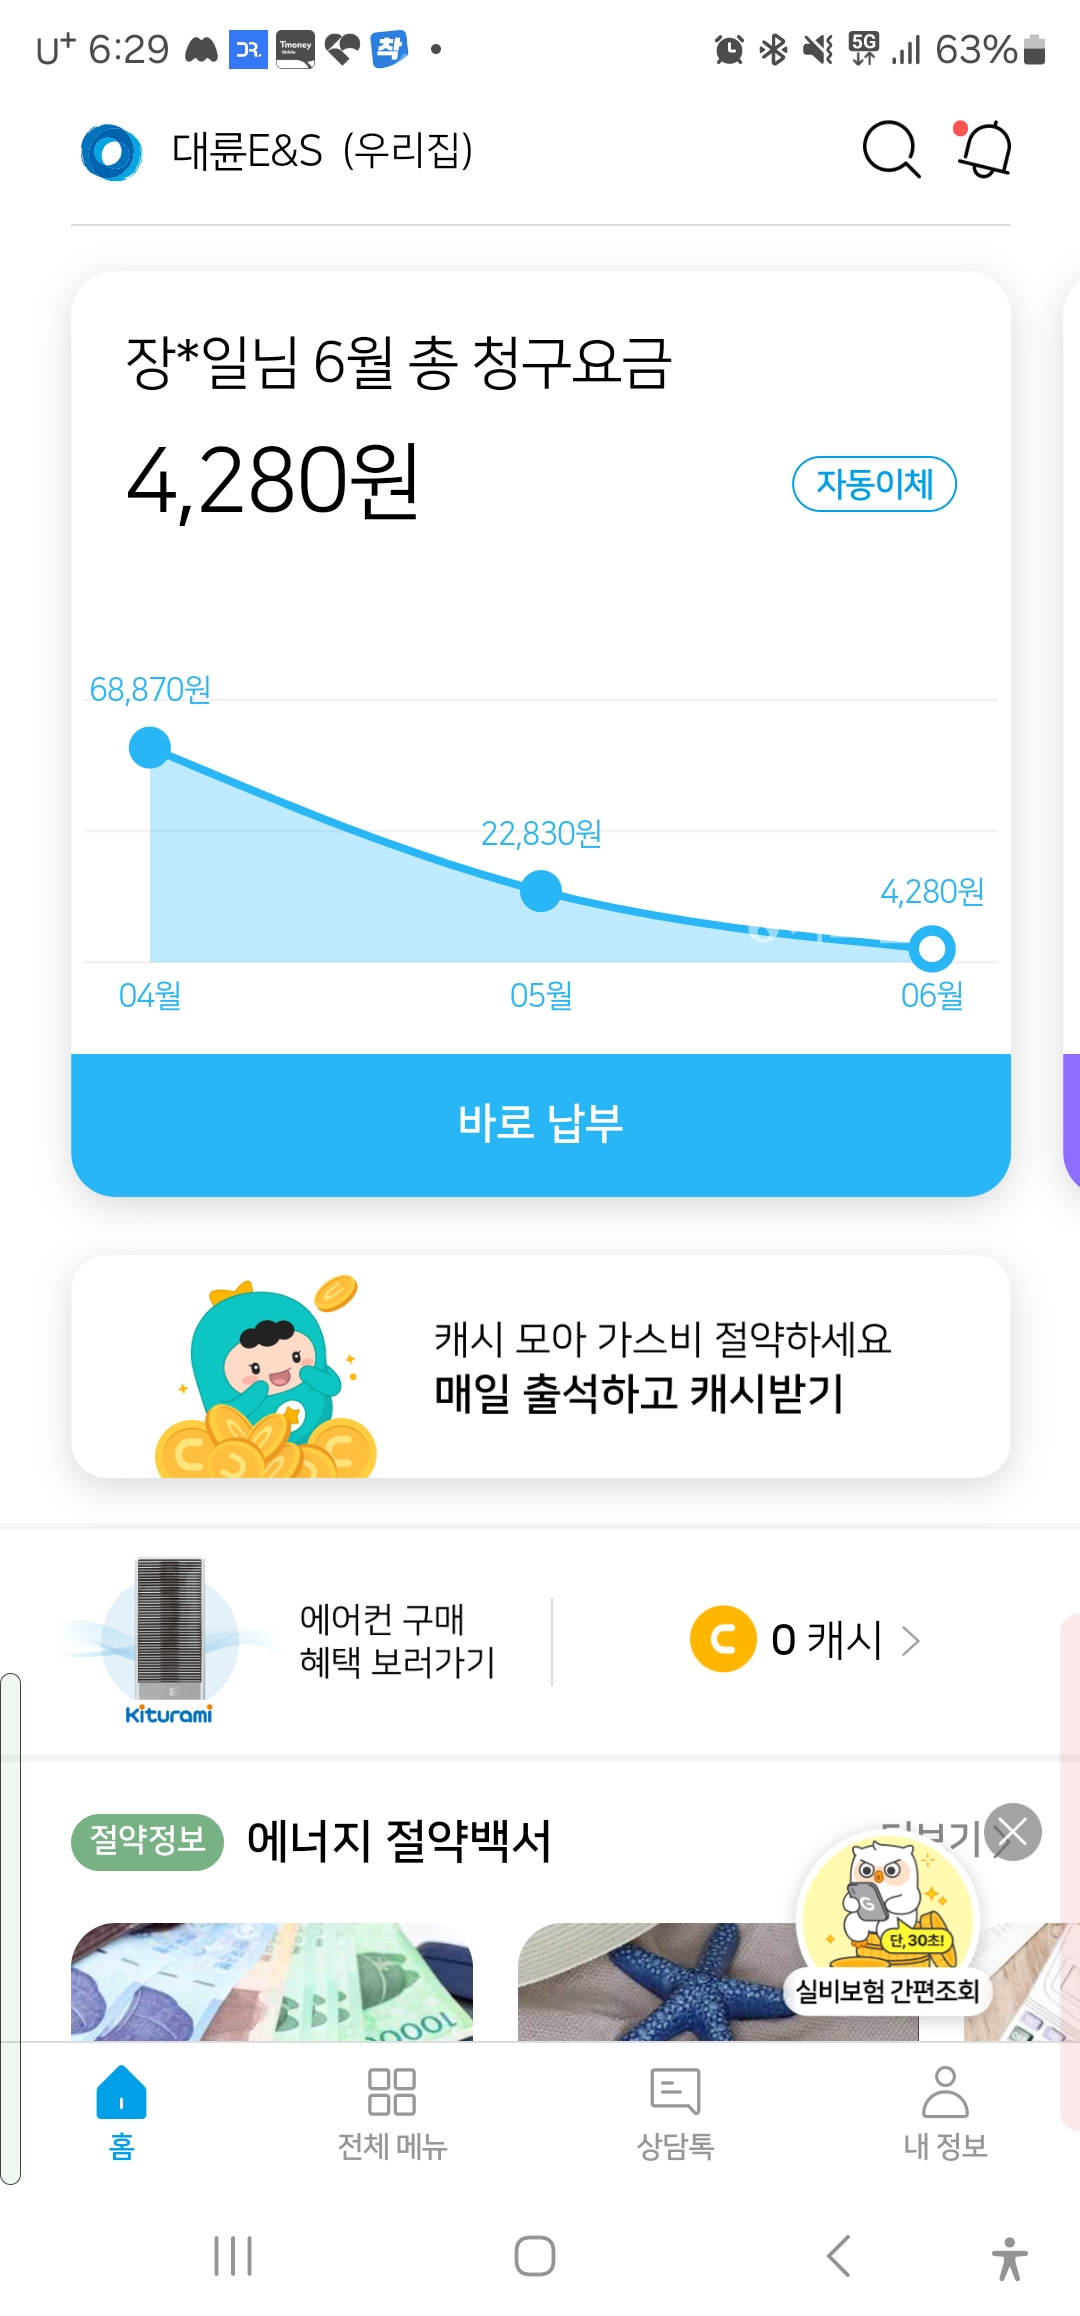Open 내 정보 profile tab
The image size is (1080, 2316).
[x=945, y=2112]
